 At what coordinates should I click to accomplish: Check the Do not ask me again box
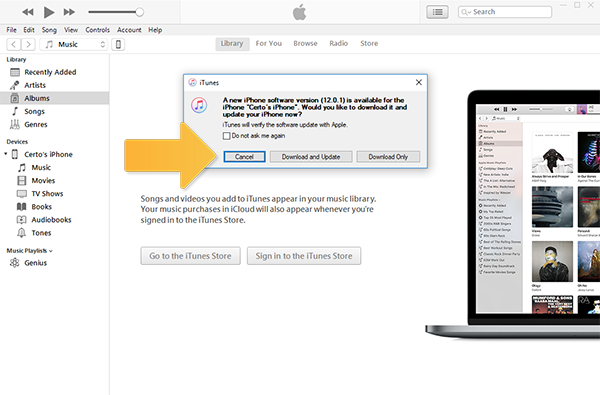(x=227, y=136)
